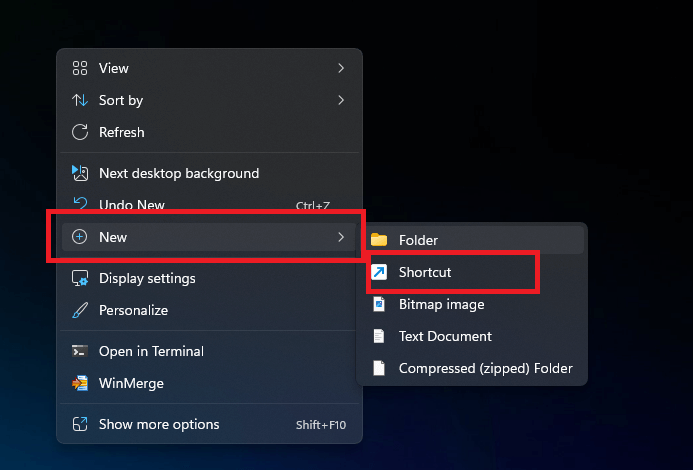Expand the New submenu chevron
693x470 pixels.
tap(341, 237)
